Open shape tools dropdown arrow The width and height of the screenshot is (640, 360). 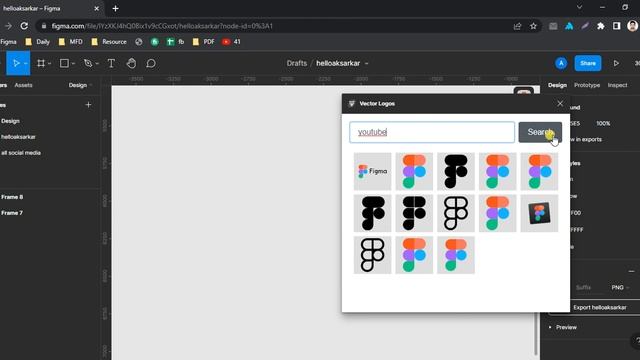[x=73, y=64]
